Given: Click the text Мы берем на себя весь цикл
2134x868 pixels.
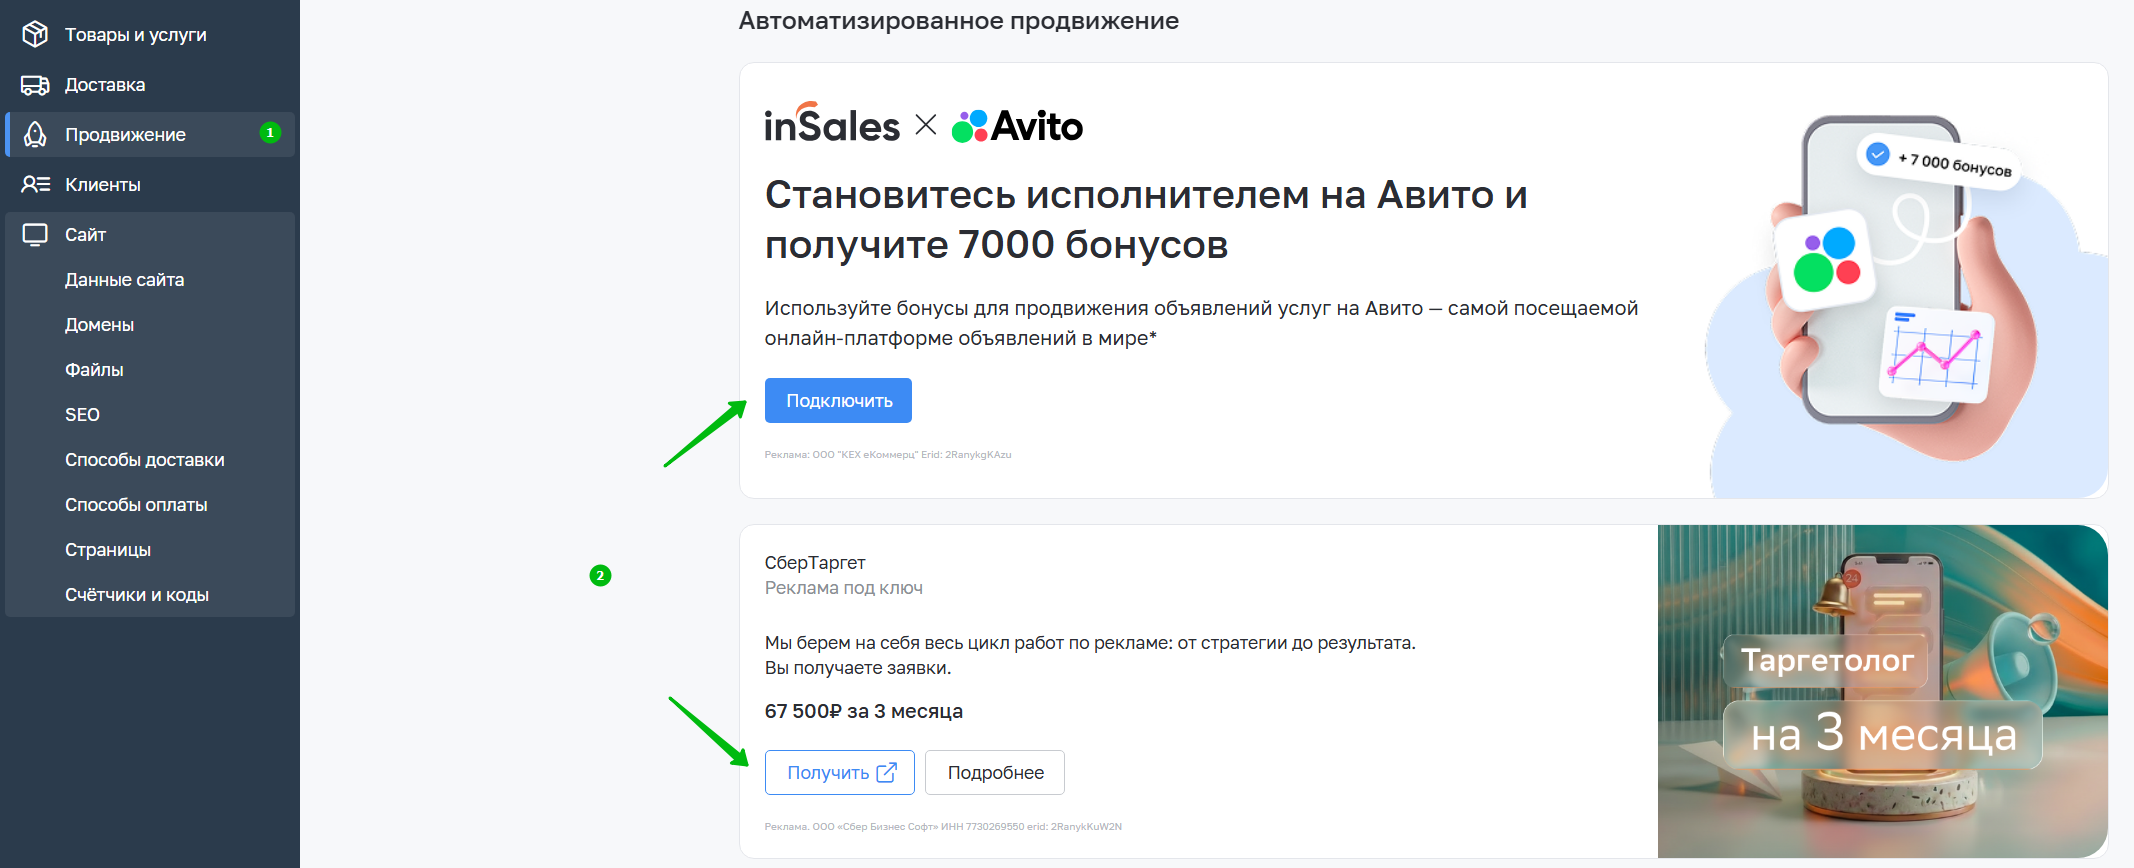Looking at the screenshot, I should click(x=1090, y=655).
